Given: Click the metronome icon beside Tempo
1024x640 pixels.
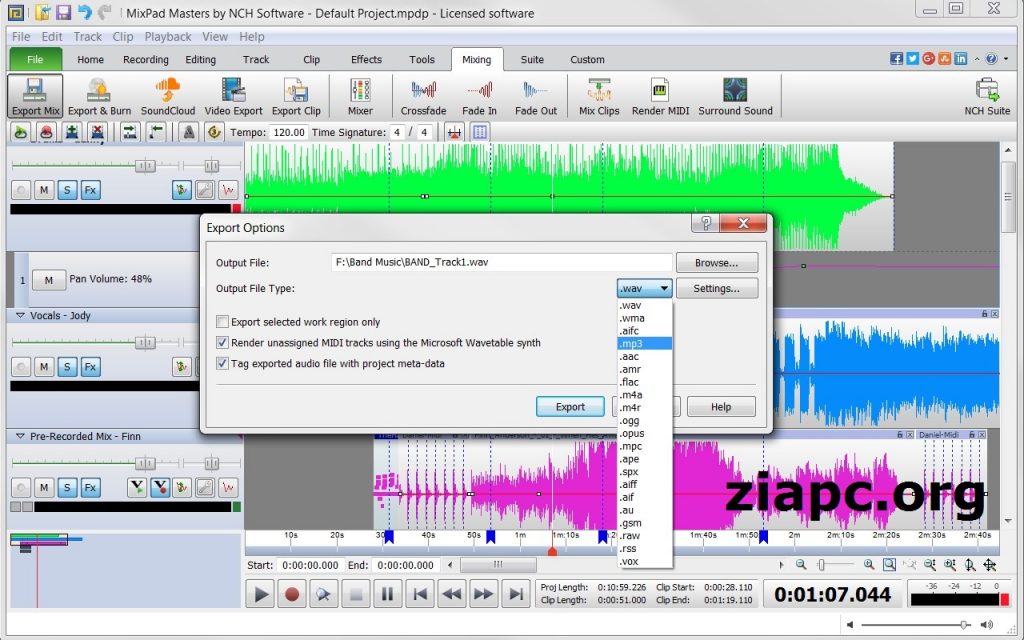Looking at the screenshot, I should pyautogui.click(x=189, y=133).
